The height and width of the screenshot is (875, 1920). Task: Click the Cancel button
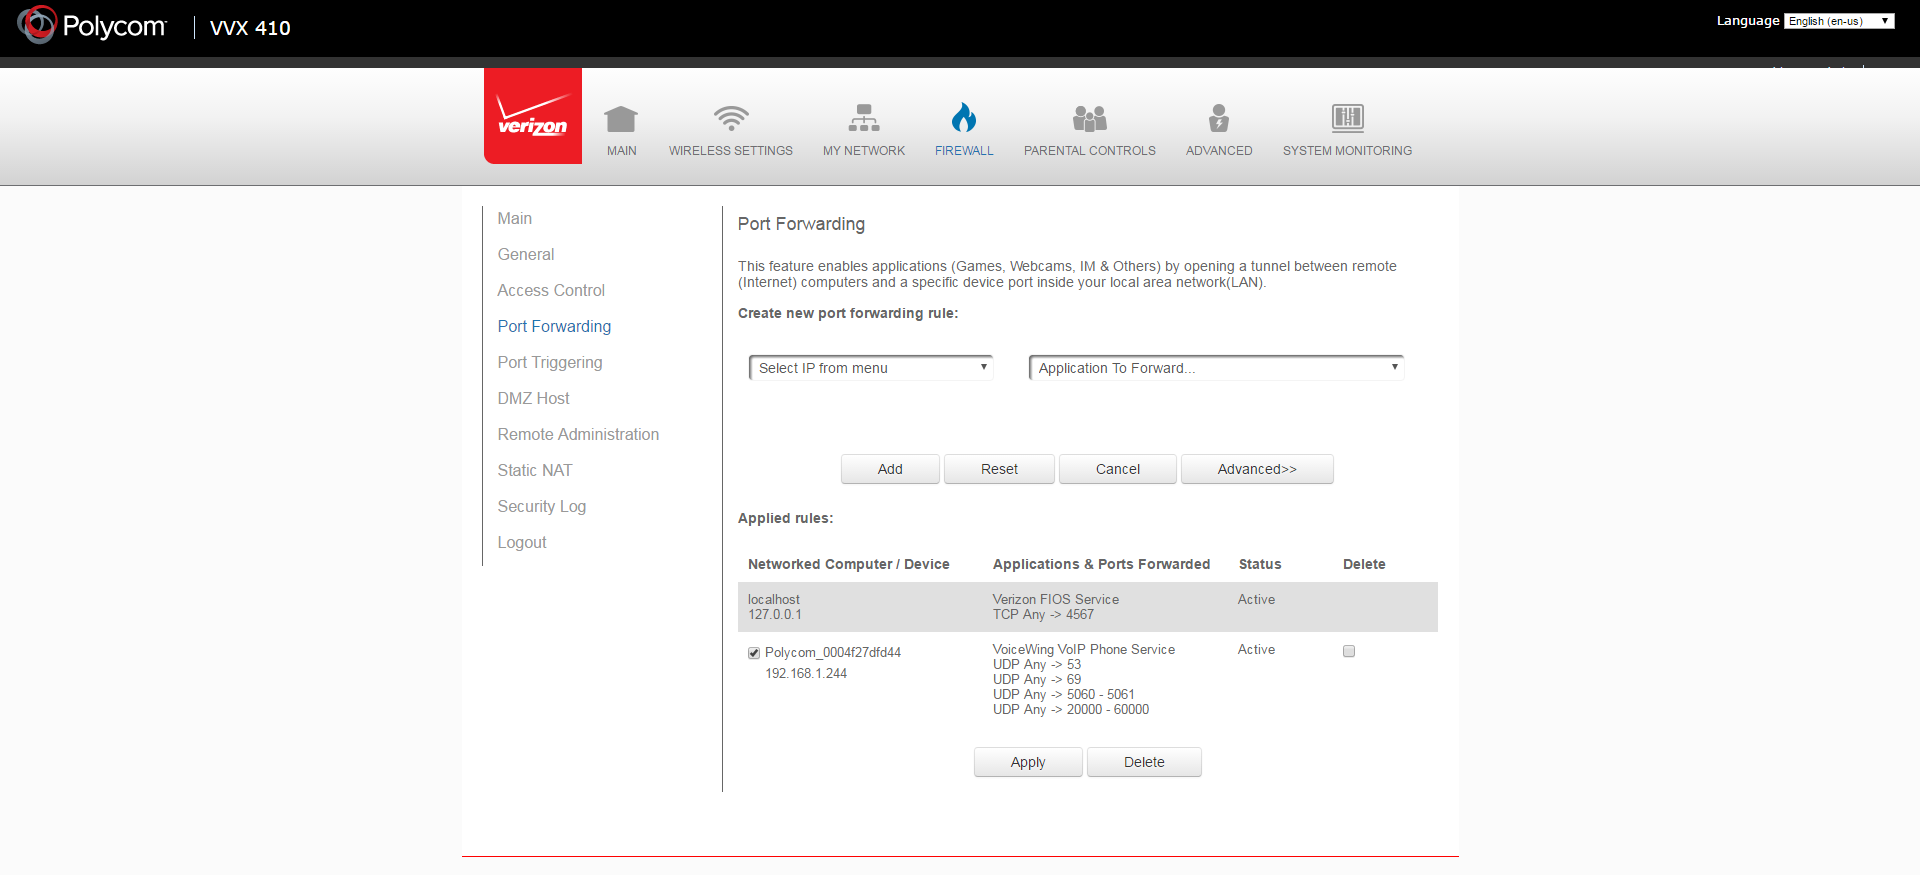click(1118, 469)
